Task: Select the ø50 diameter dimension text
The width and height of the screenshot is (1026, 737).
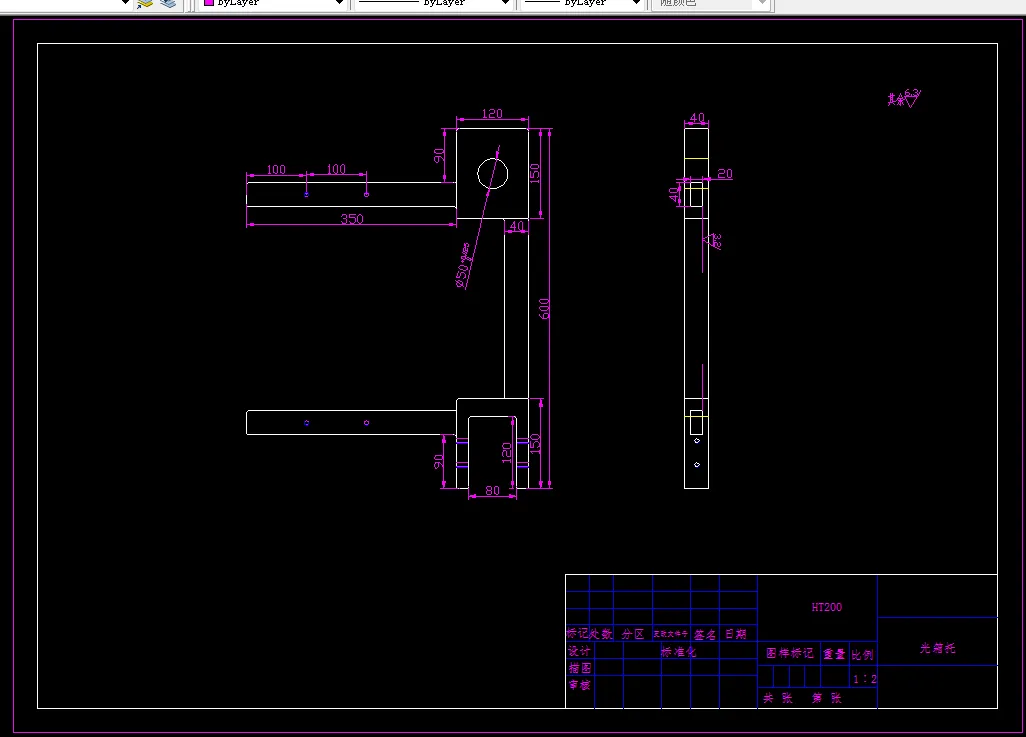Action: point(463,266)
